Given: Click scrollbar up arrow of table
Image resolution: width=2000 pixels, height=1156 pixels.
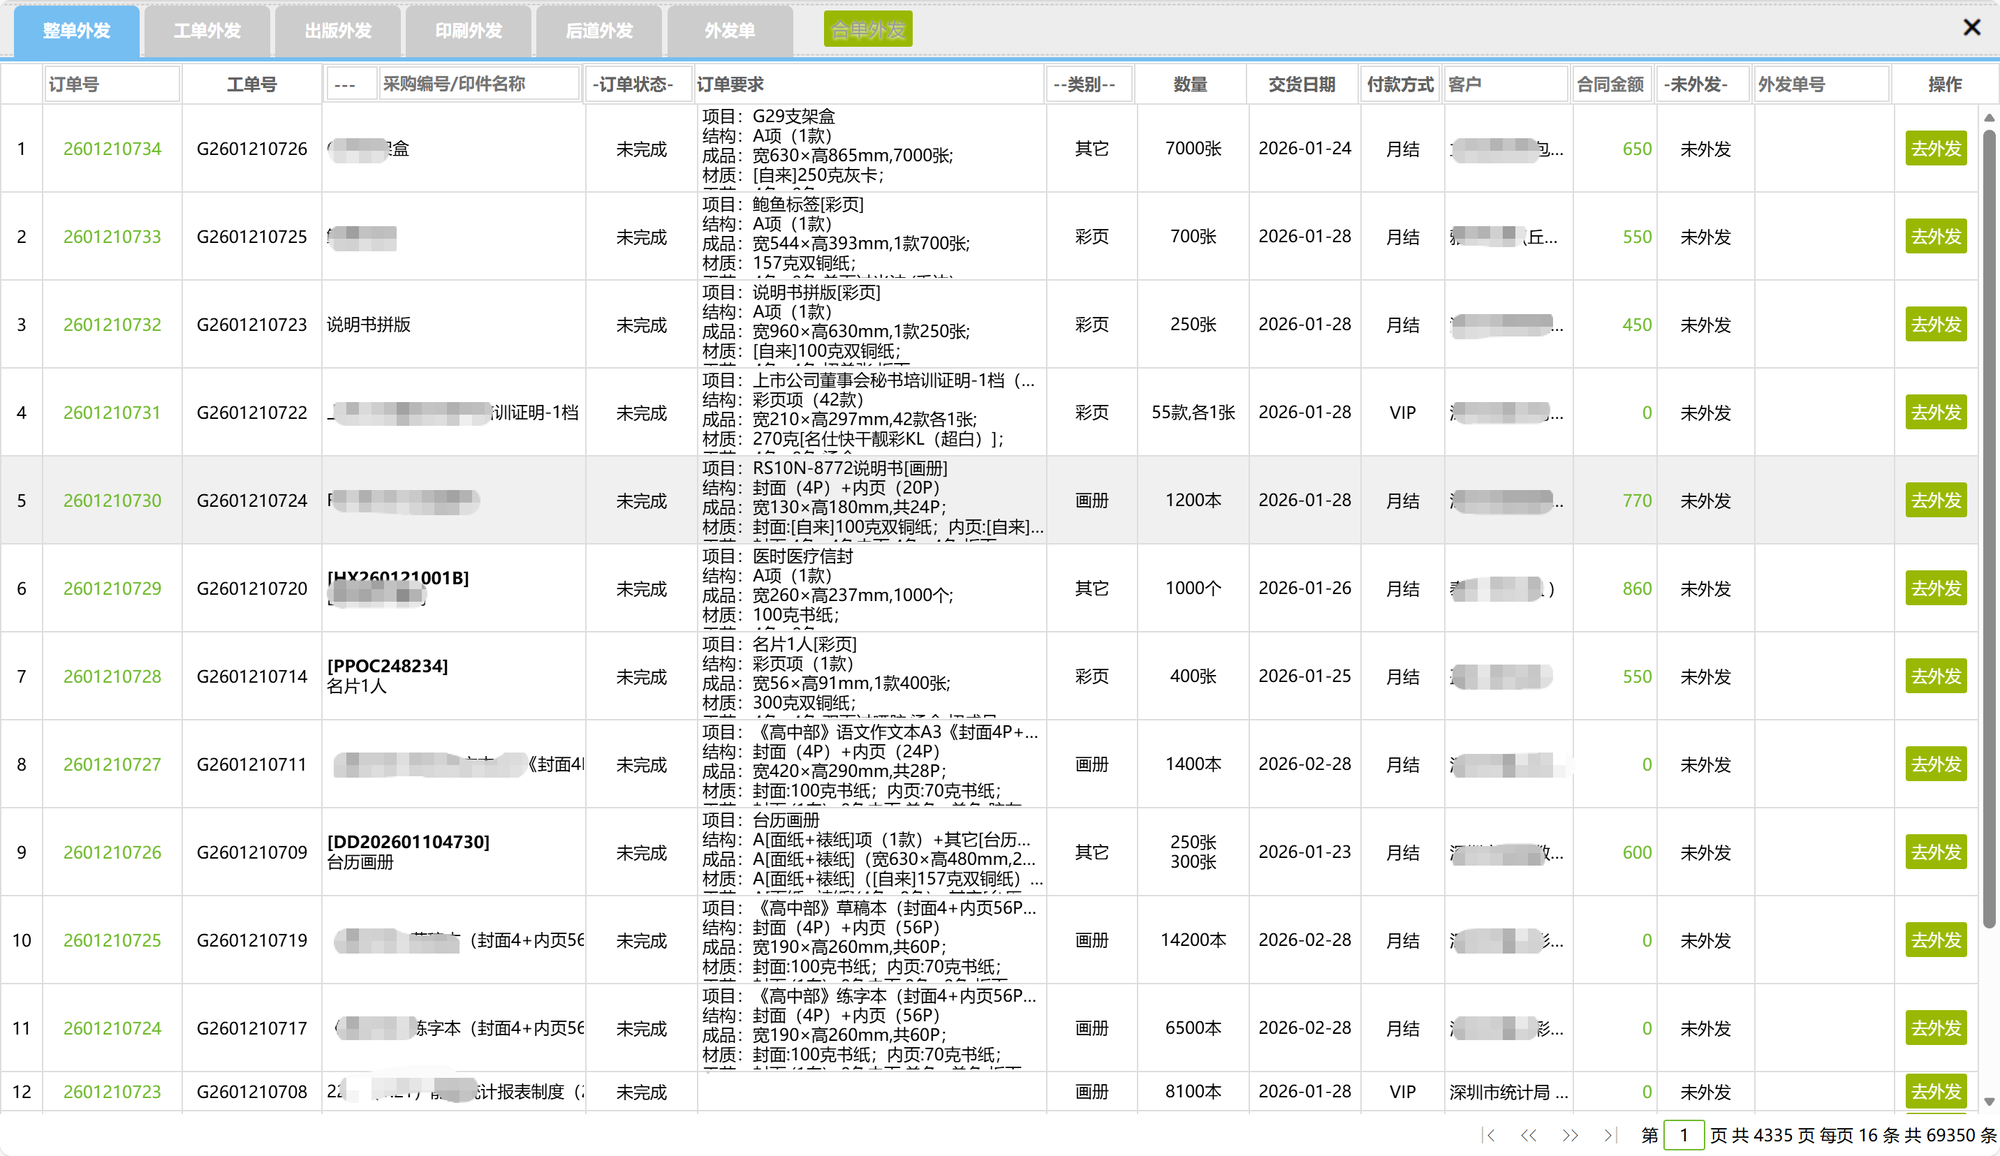Looking at the screenshot, I should pos(1989,117).
